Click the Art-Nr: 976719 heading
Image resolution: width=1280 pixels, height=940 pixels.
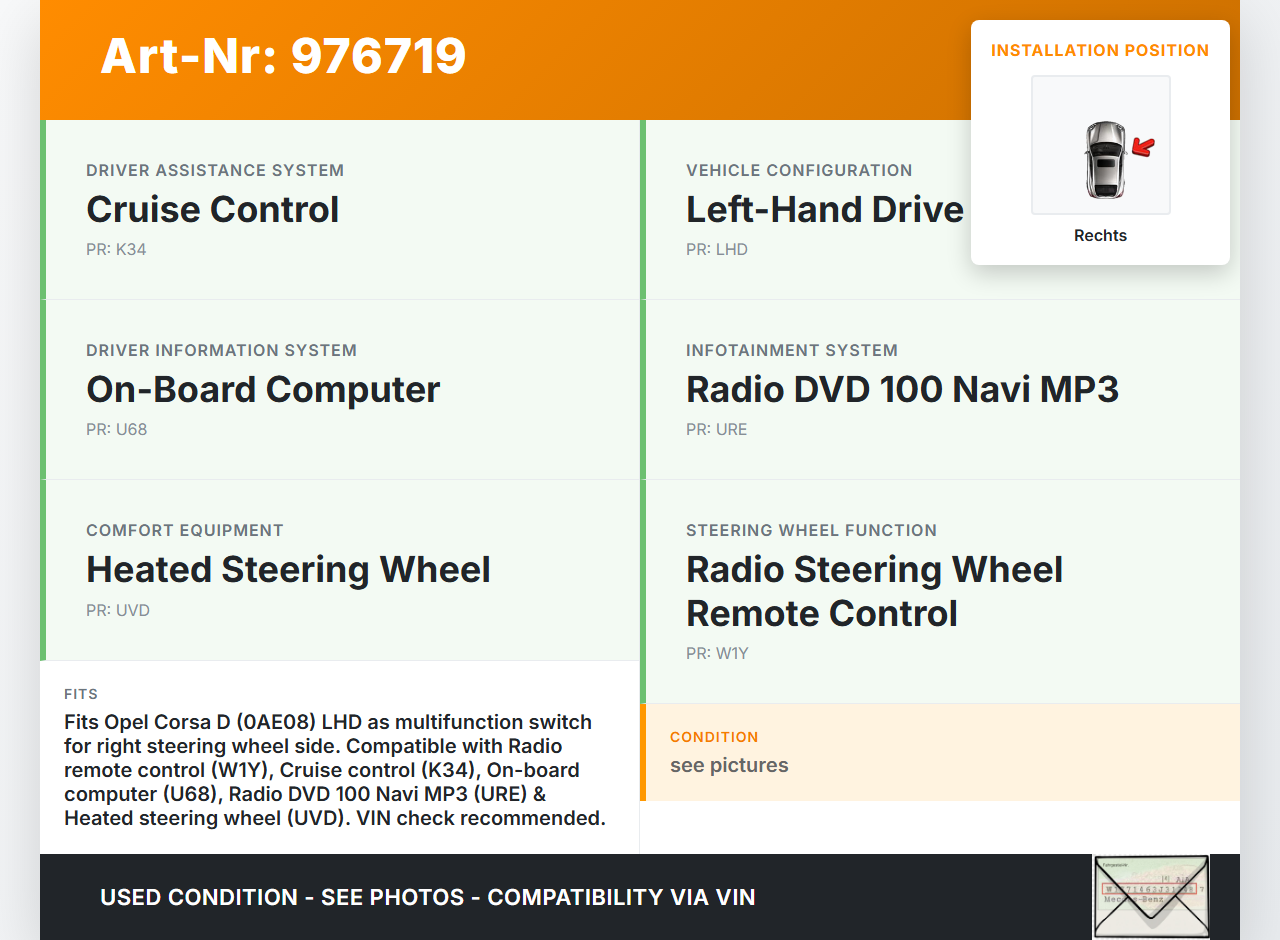283,56
